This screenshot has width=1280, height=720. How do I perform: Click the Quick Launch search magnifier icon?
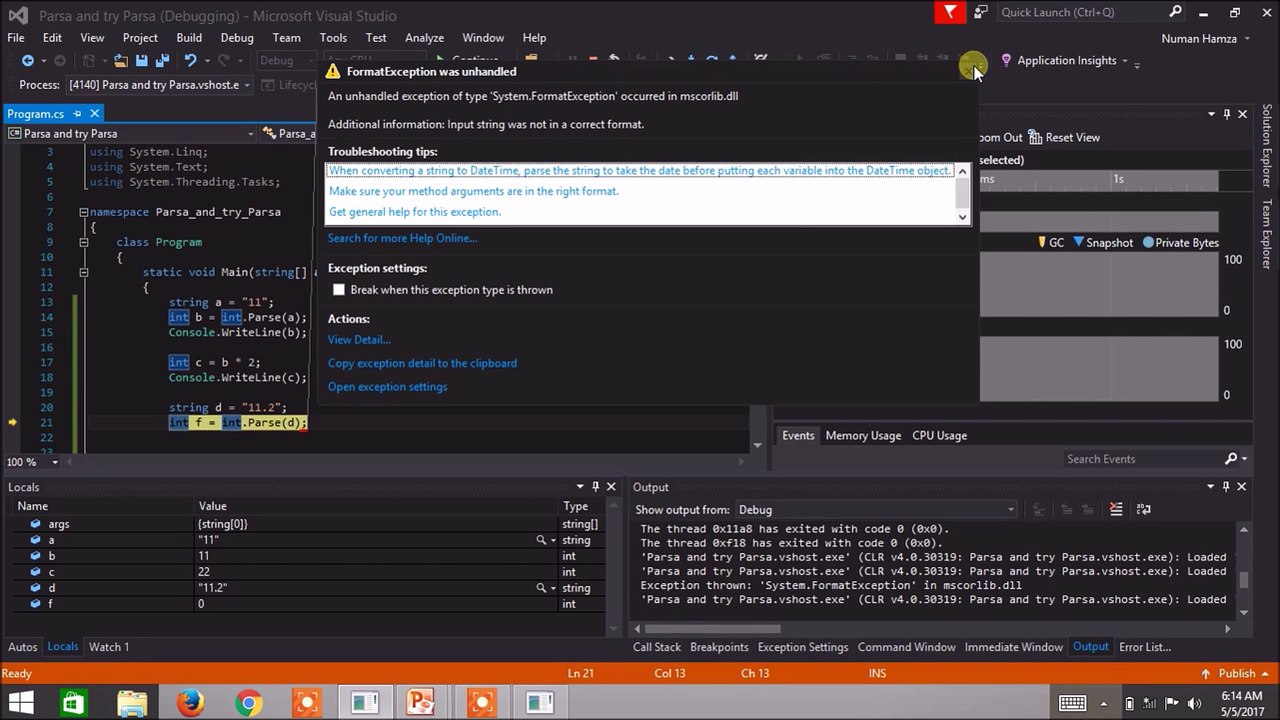1176,12
